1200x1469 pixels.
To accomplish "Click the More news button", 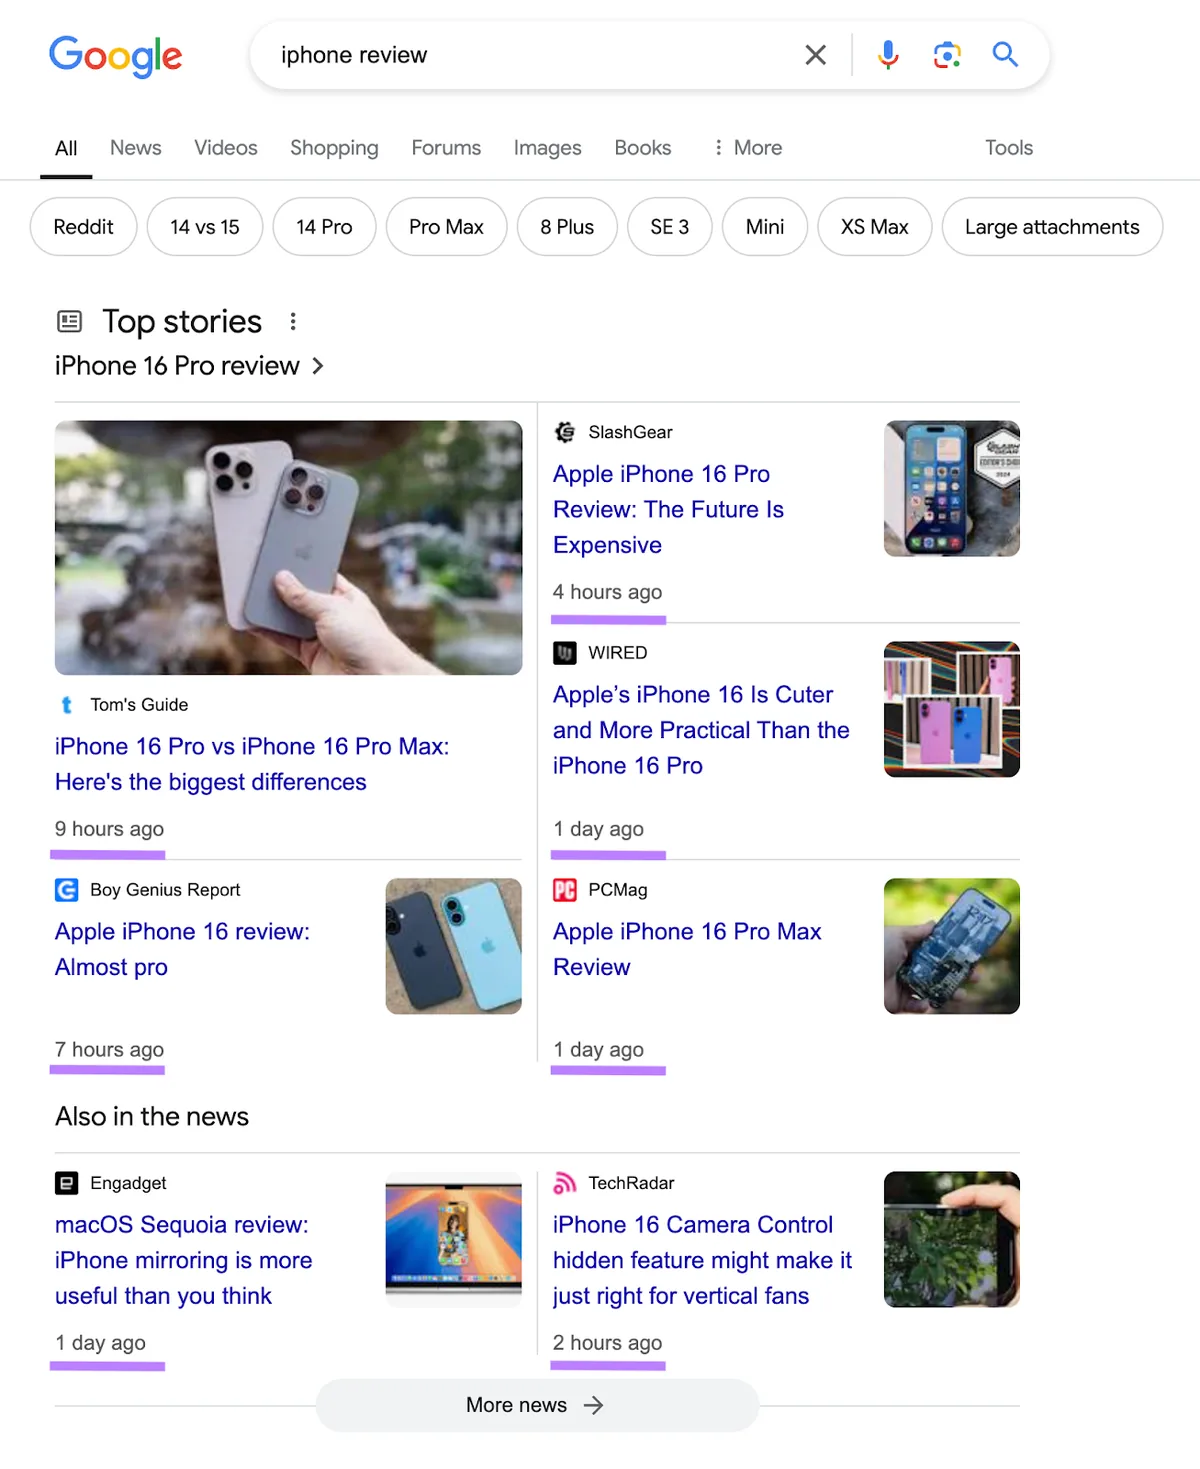I will (537, 1405).
